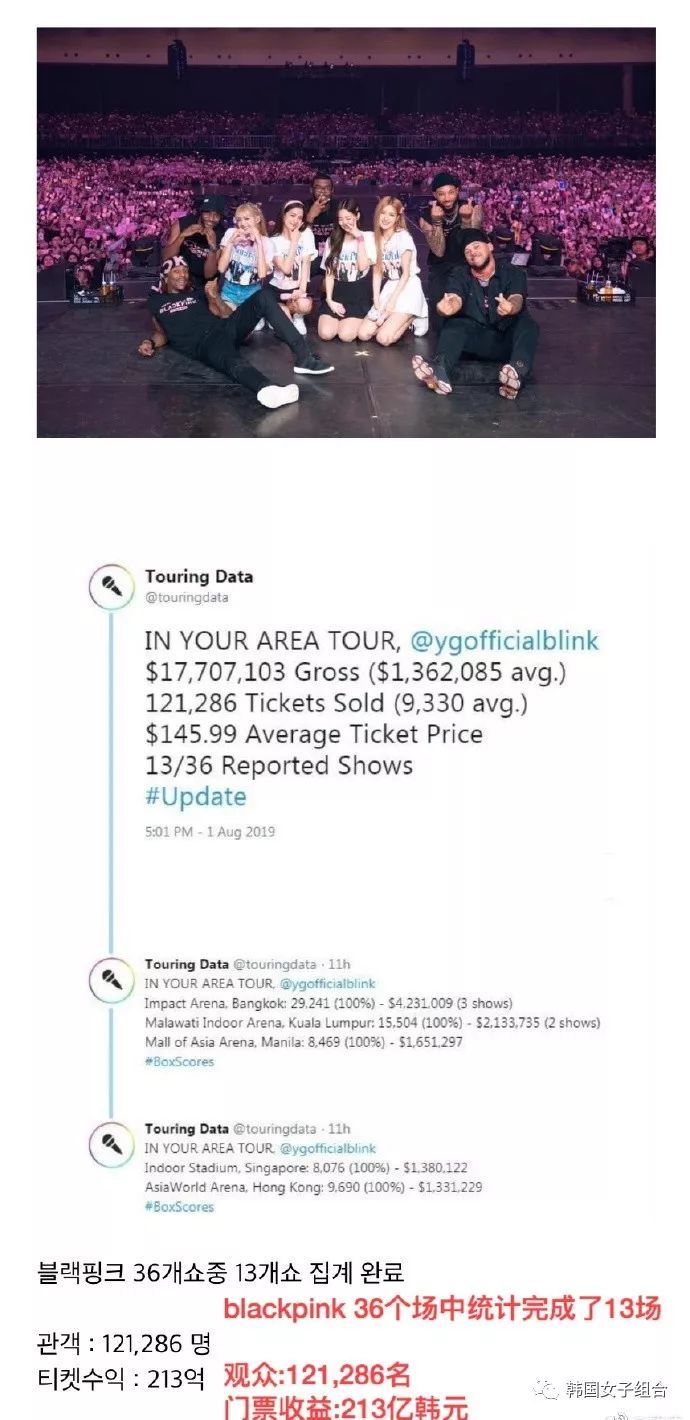The width and height of the screenshot is (690, 1420).
Task: Open the Touring Data name on the Singapore tweet
Action: pyautogui.click(x=187, y=1129)
